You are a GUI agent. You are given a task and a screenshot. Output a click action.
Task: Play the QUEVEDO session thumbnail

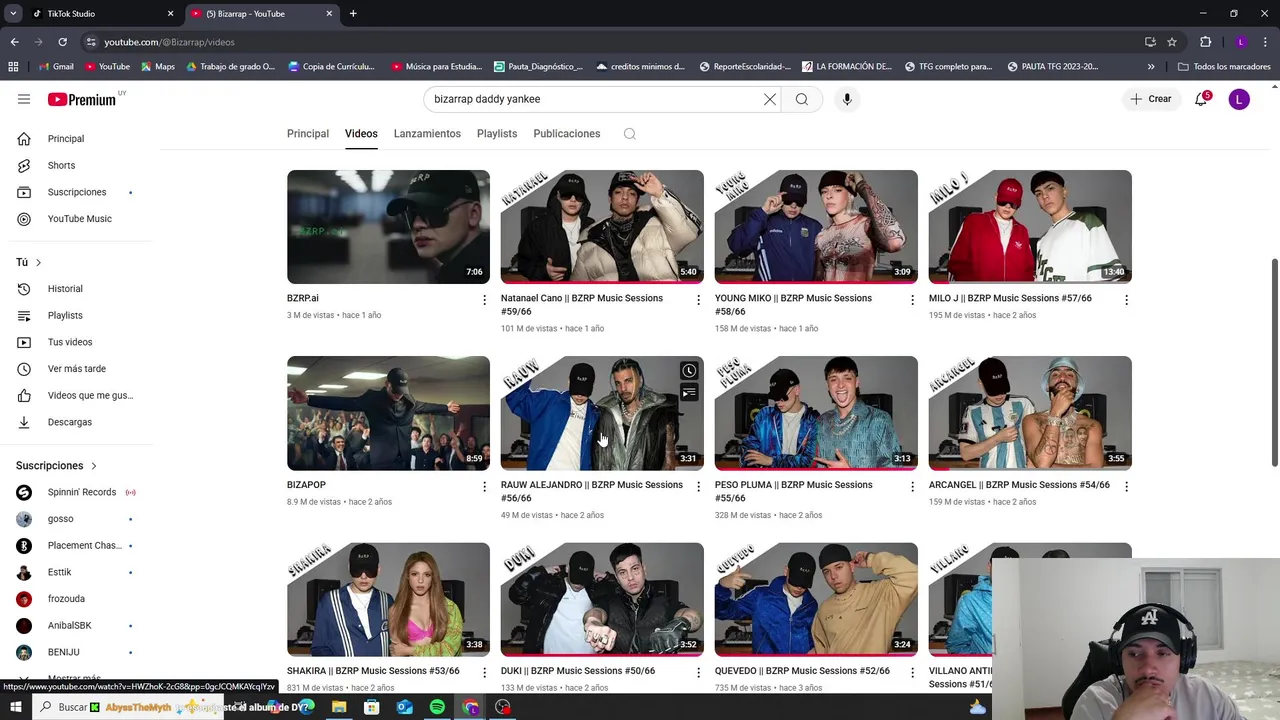816,599
